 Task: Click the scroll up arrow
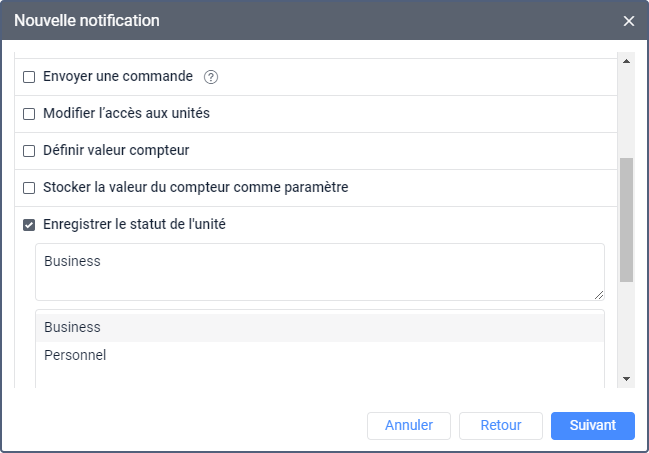627,61
